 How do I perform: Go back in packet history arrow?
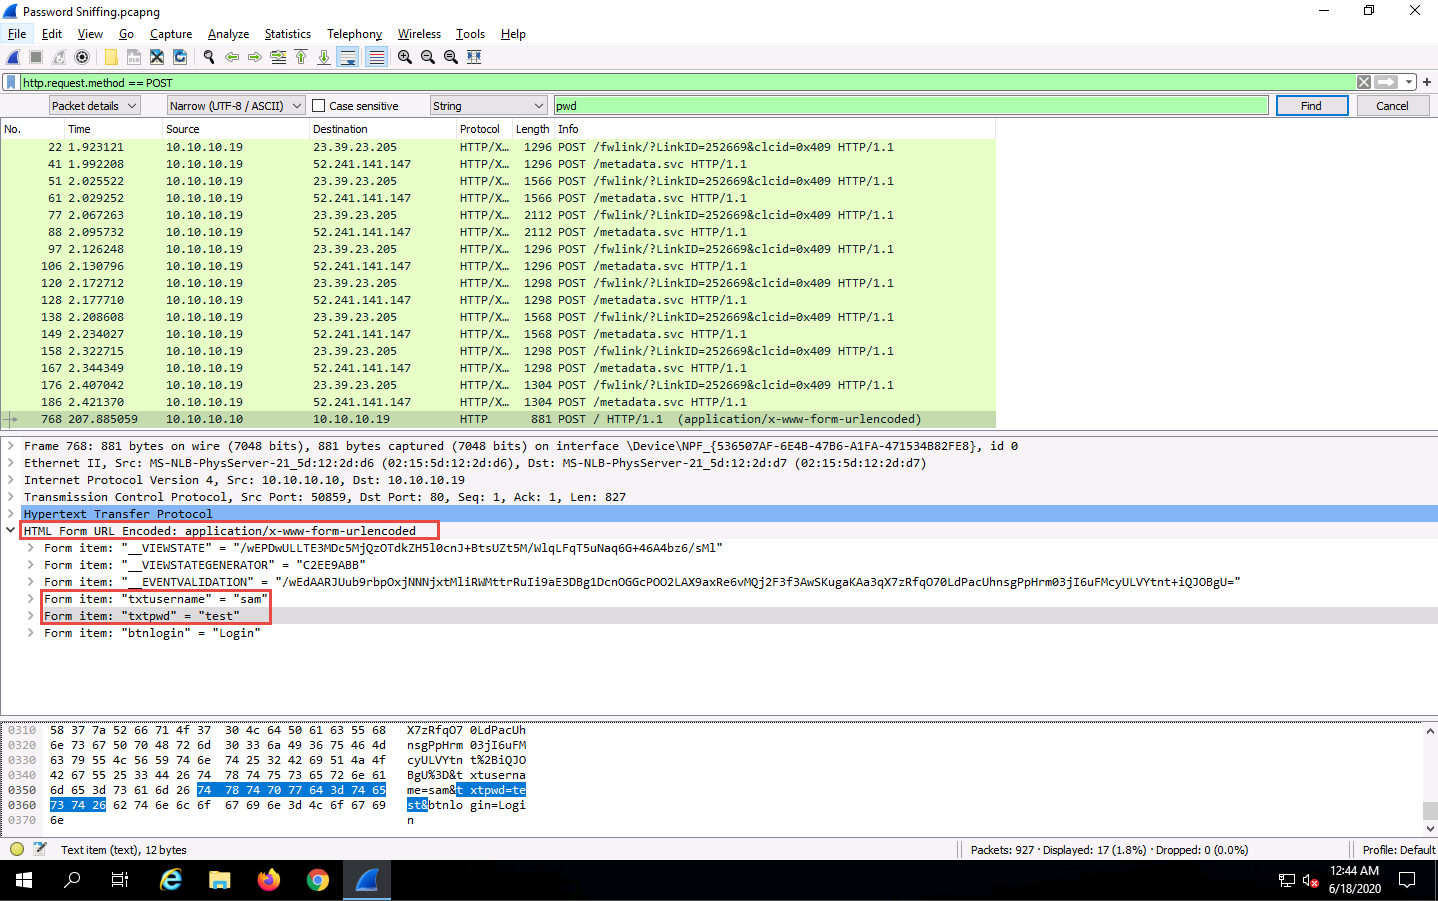tap(231, 57)
